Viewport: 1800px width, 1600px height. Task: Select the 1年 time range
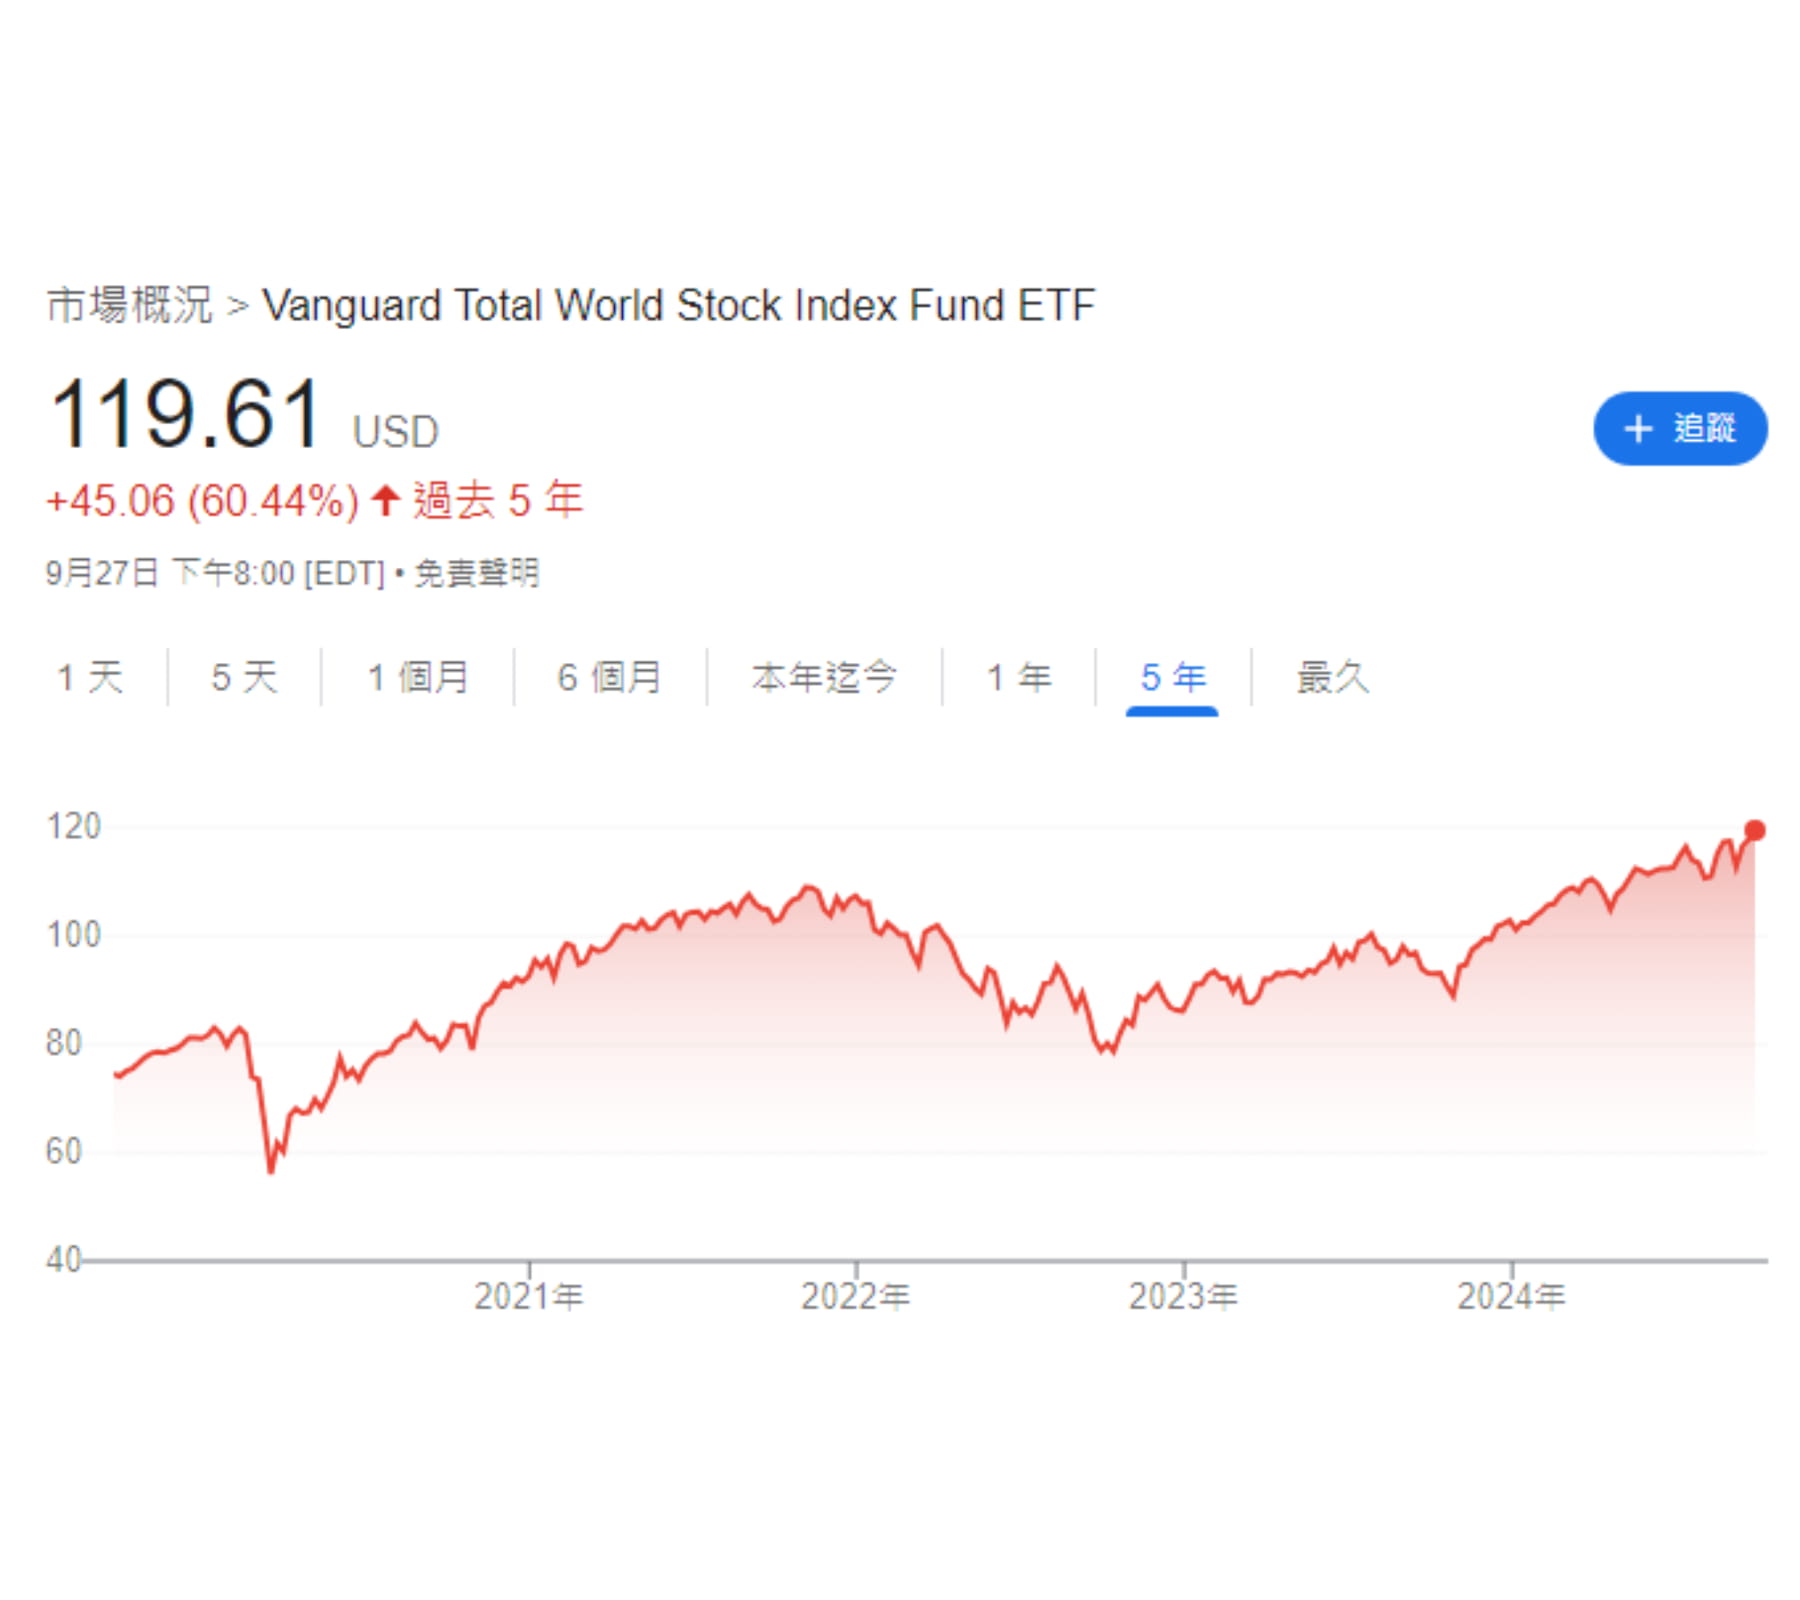1018,676
